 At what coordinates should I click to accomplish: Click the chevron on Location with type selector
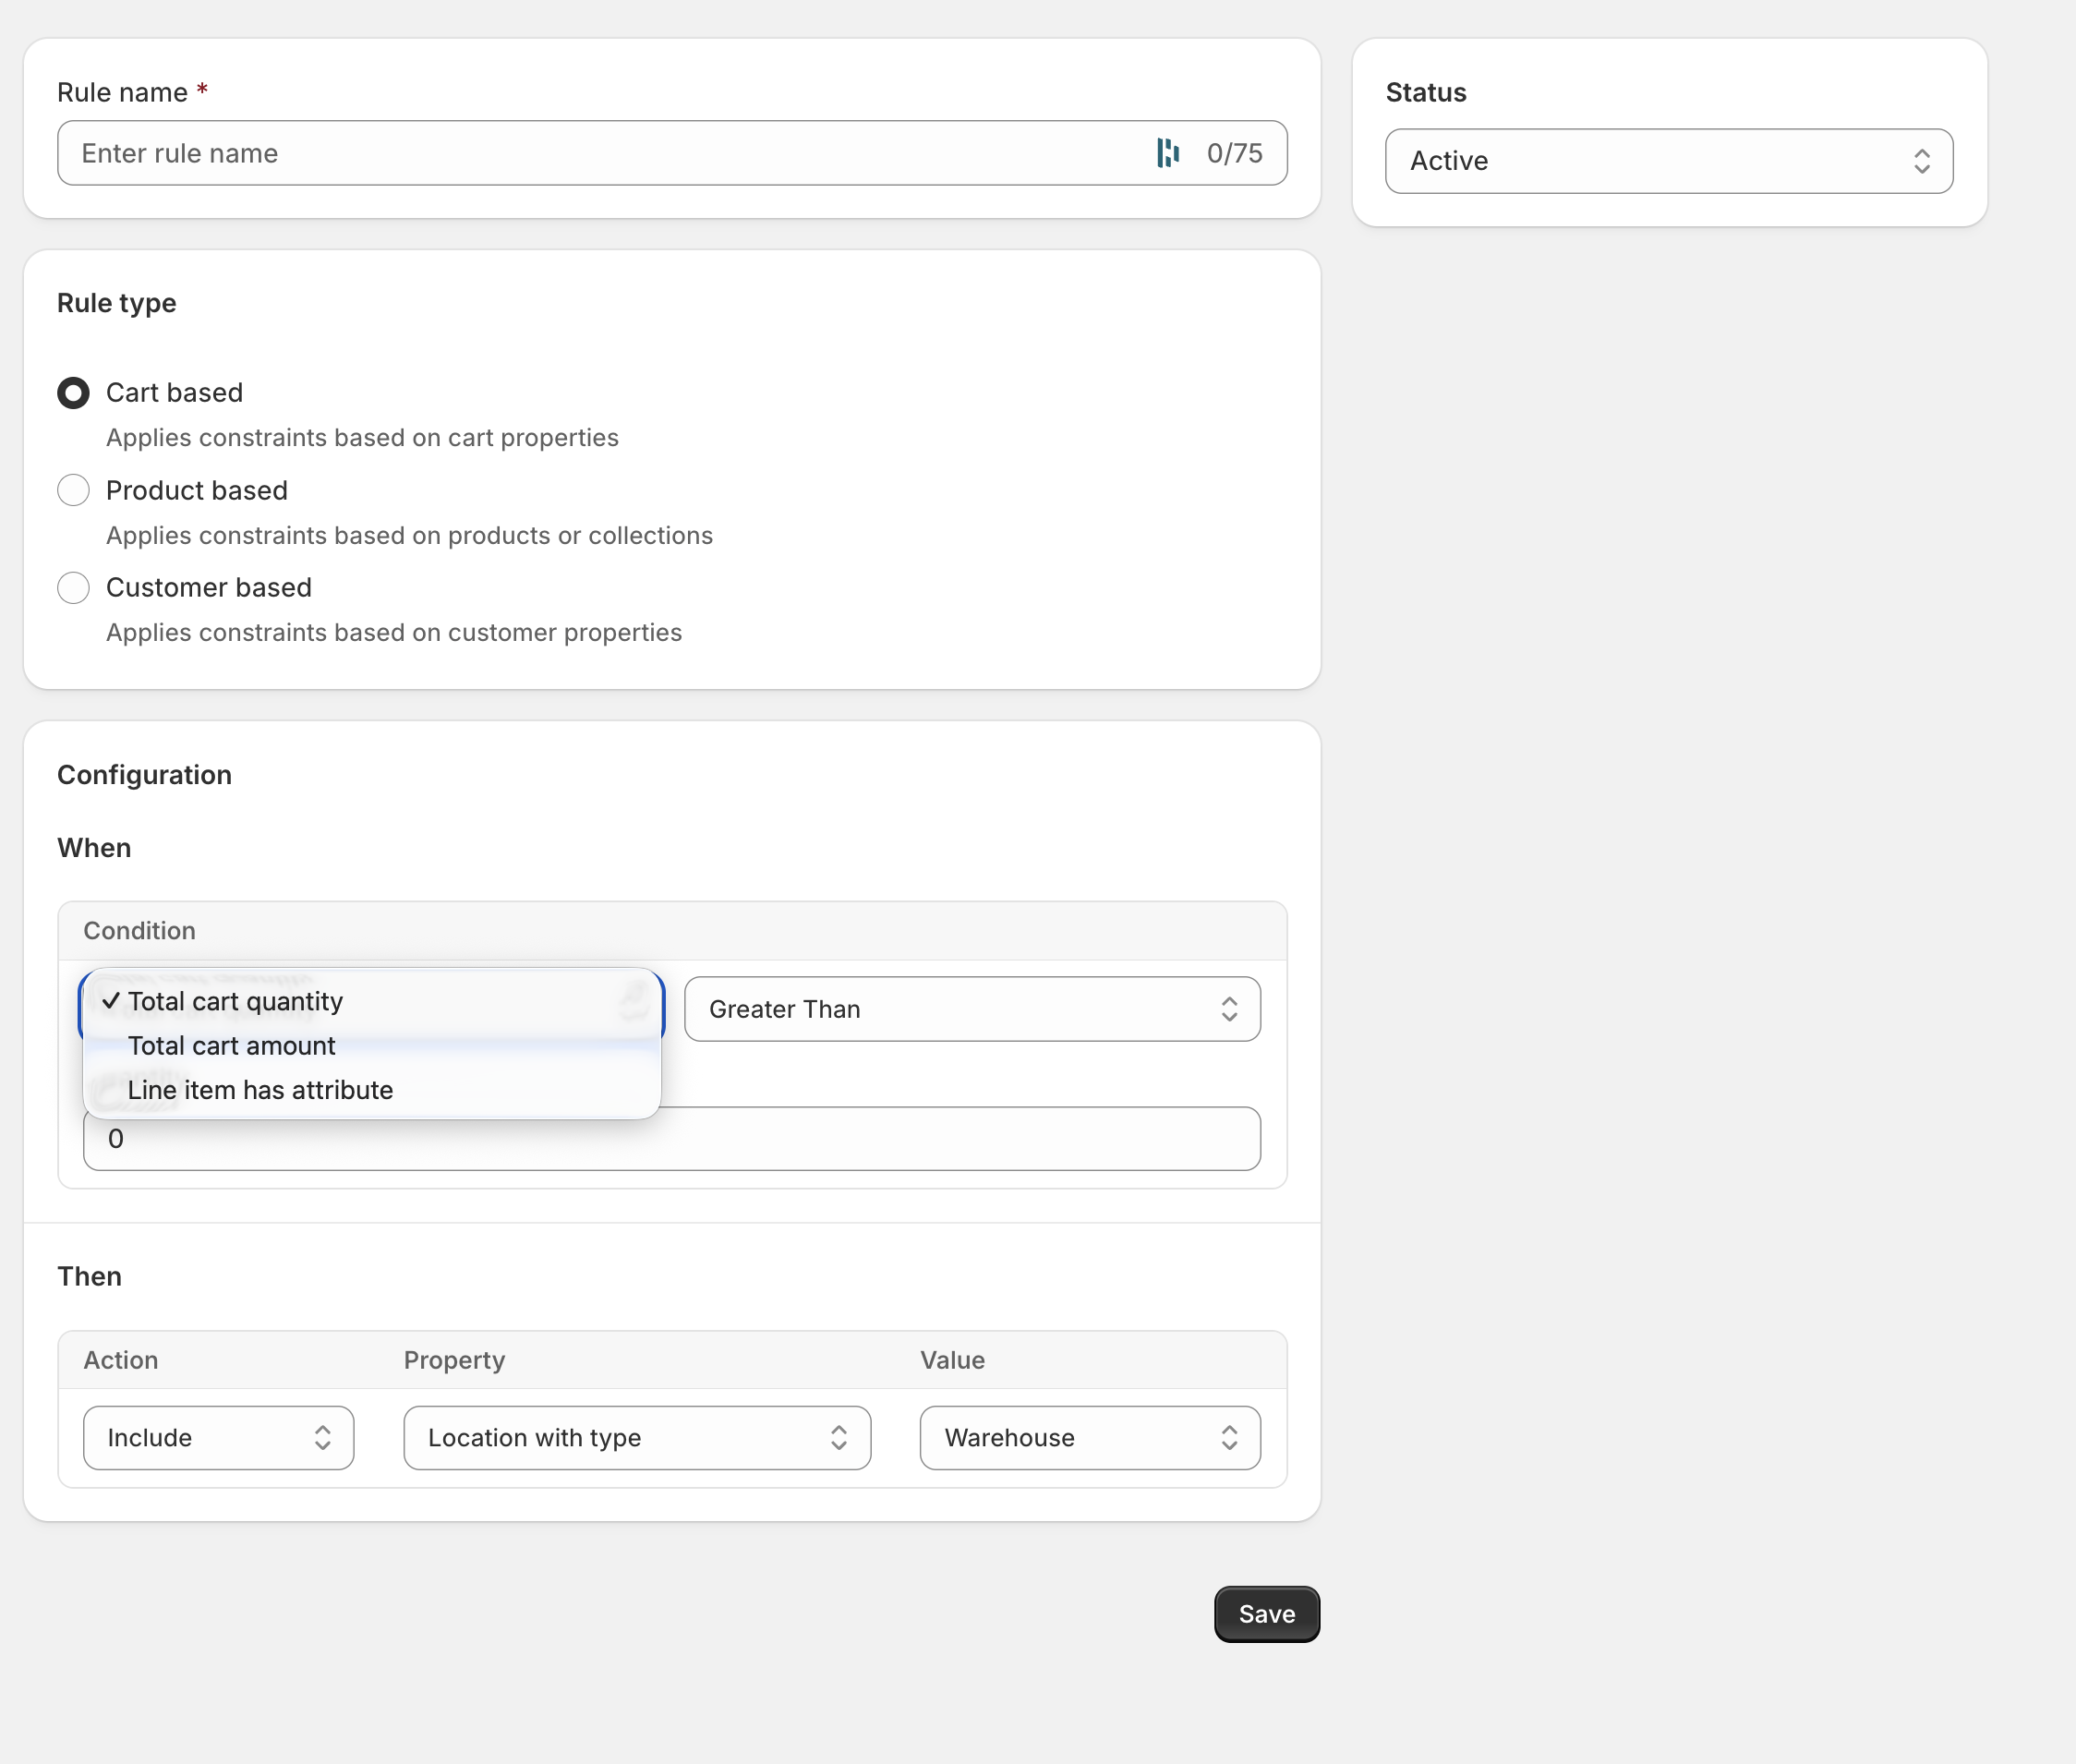coord(840,1438)
